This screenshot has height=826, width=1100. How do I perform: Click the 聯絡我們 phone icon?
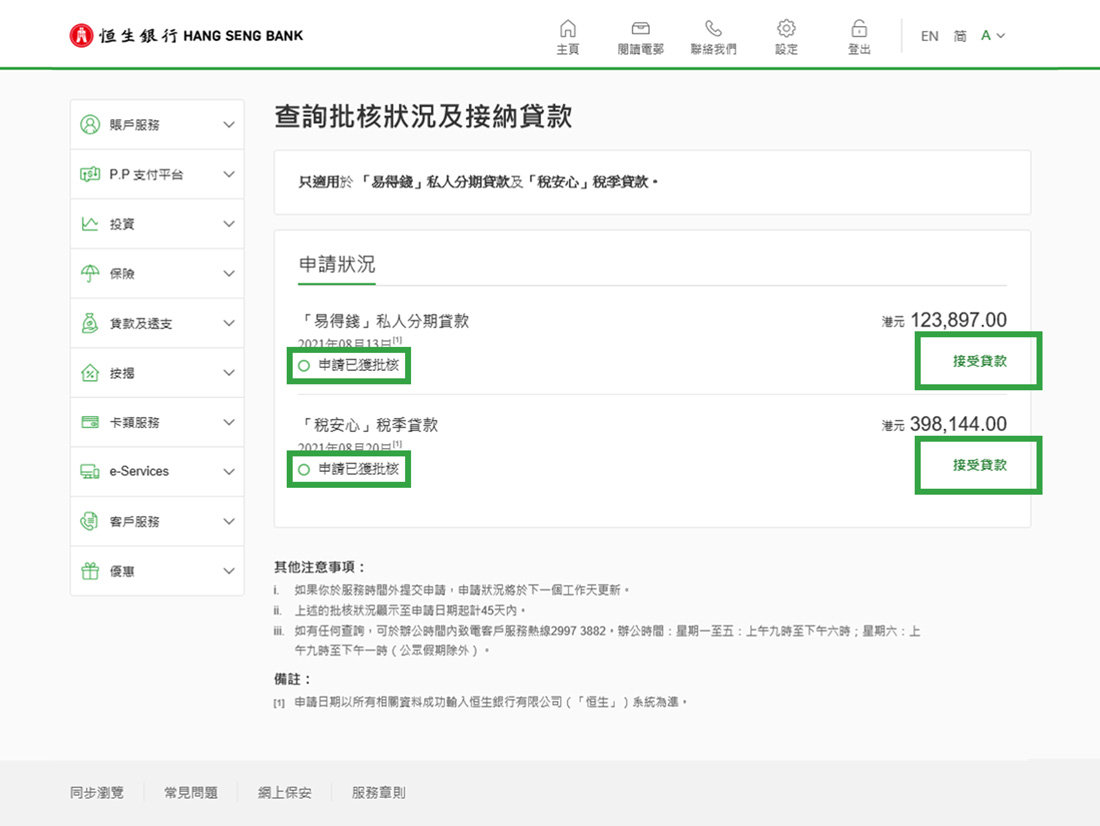point(713,29)
